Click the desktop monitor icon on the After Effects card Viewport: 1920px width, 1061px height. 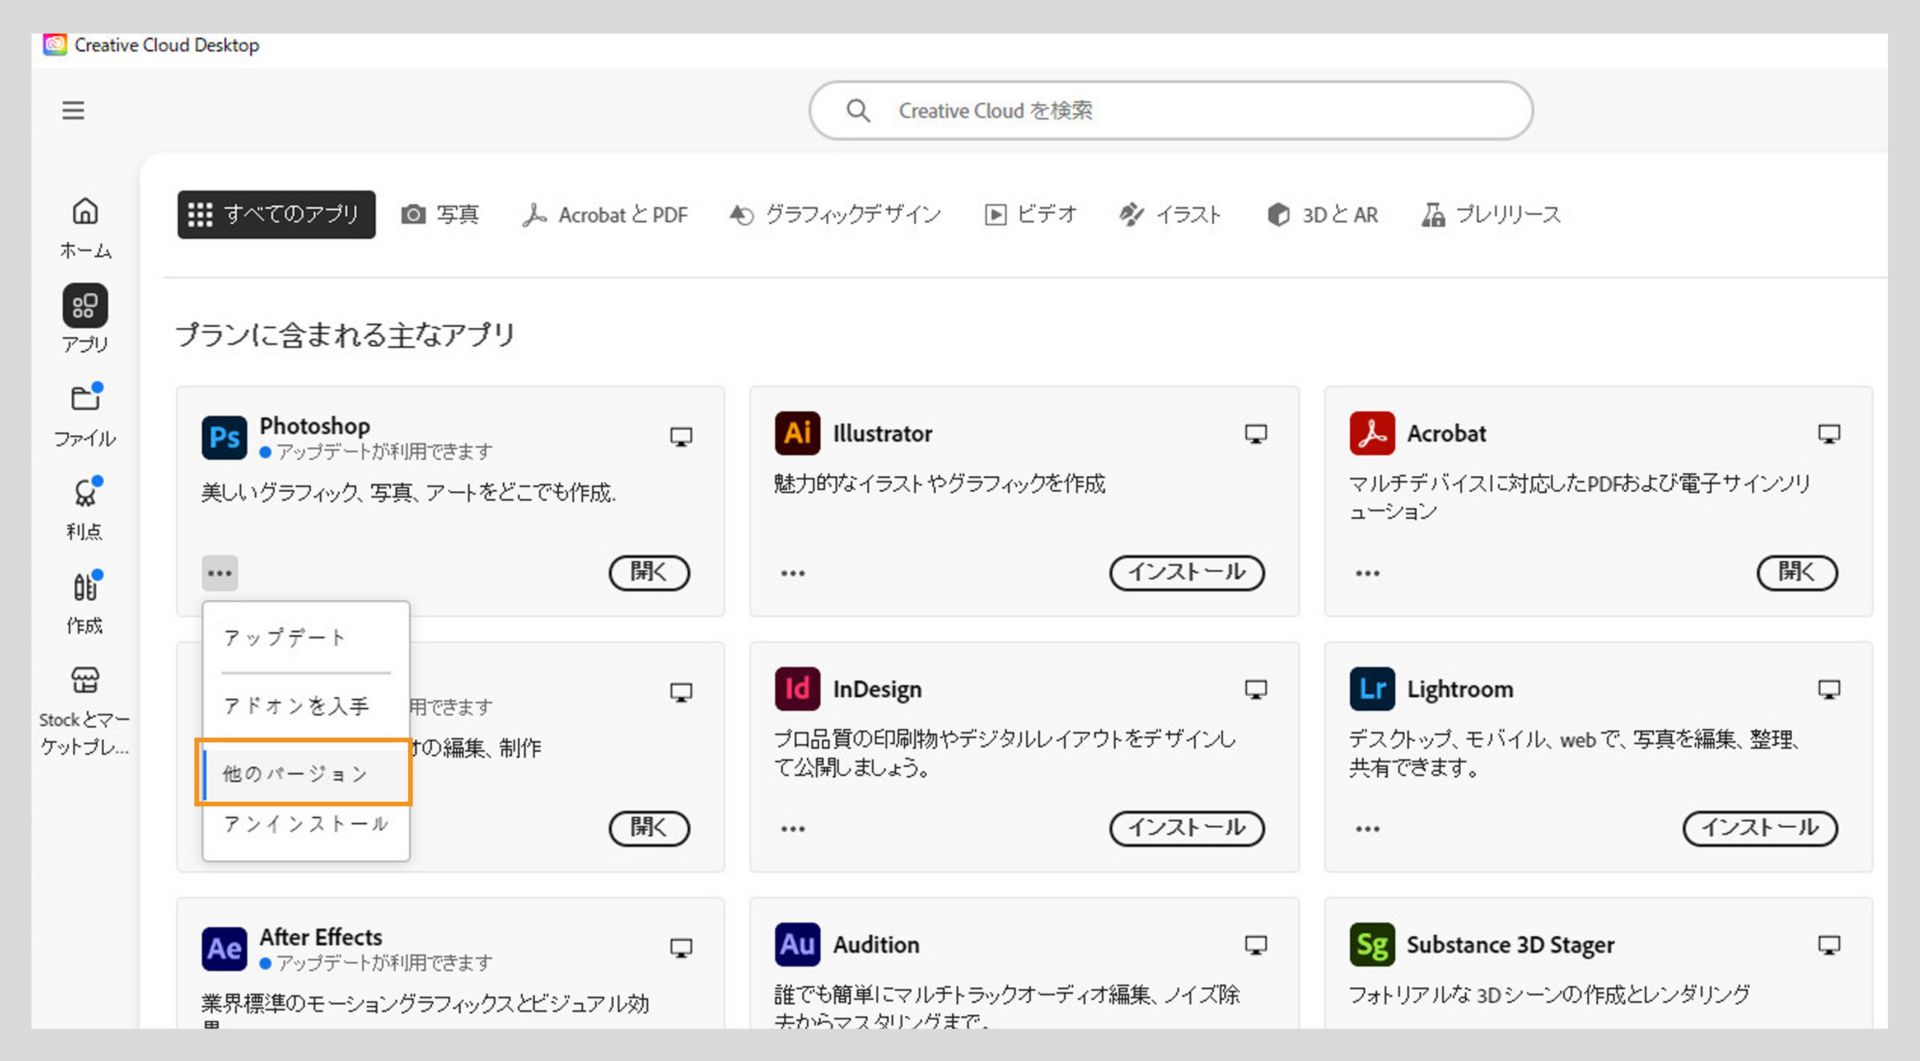(x=681, y=948)
